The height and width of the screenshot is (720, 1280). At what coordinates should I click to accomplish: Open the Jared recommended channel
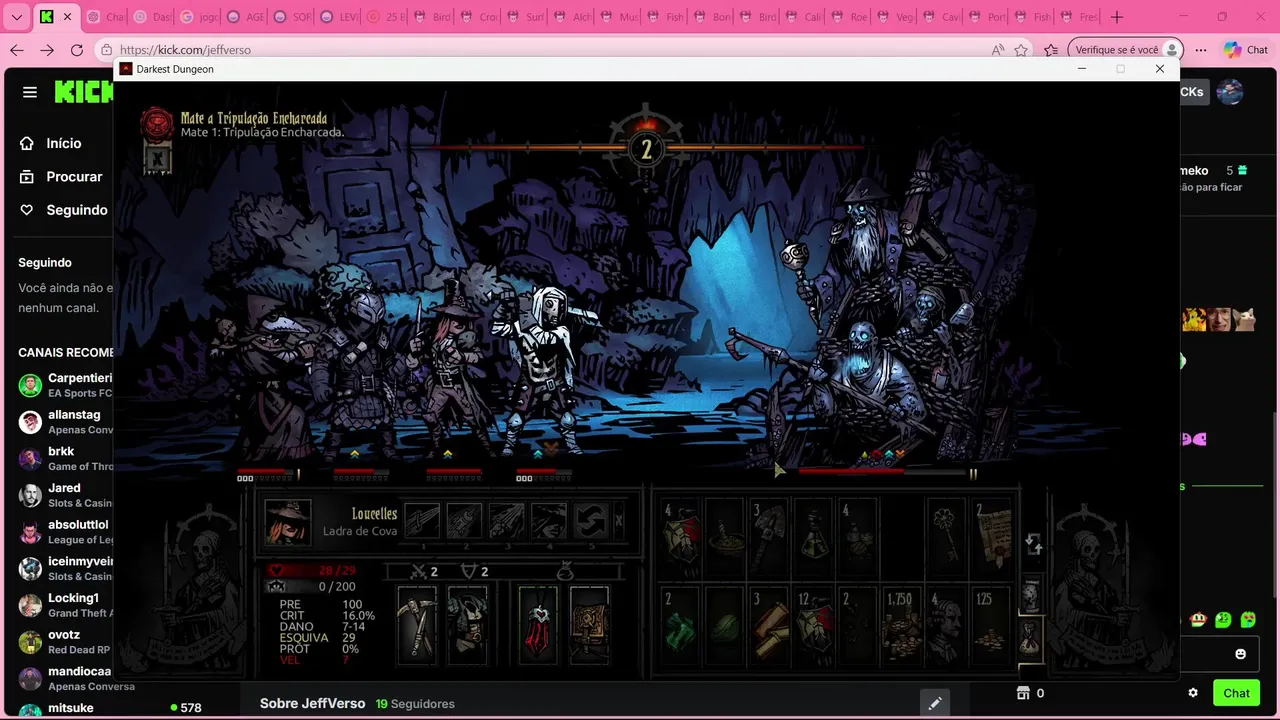click(x=65, y=495)
